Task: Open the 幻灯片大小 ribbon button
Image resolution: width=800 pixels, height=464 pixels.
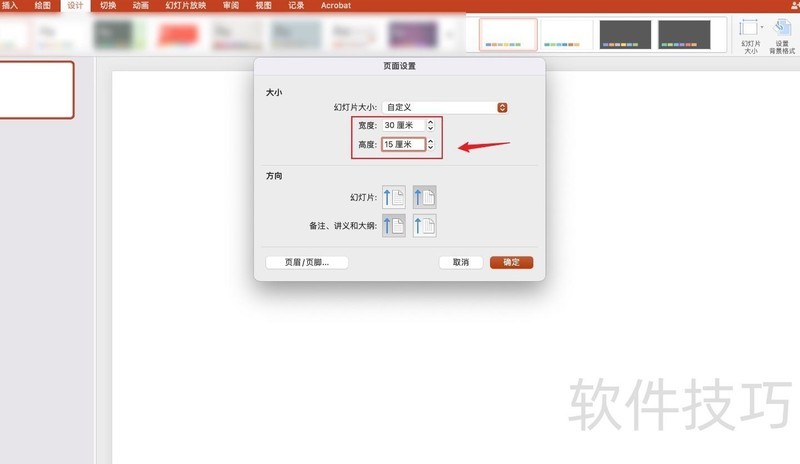Action: coord(750,36)
